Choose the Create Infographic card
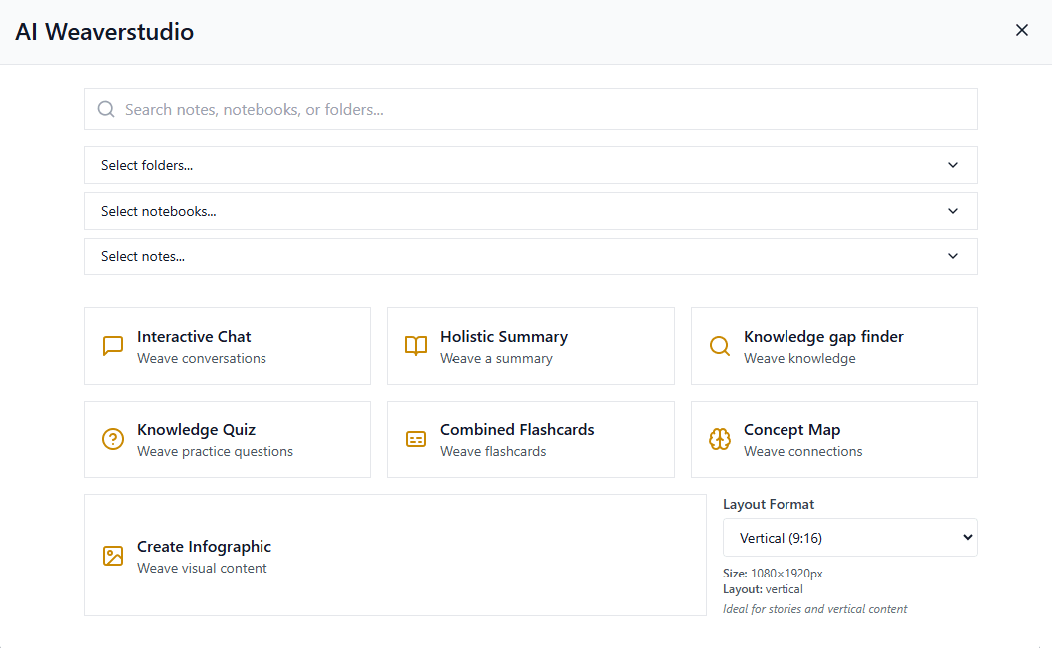The width and height of the screenshot is (1052, 660). (x=395, y=555)
